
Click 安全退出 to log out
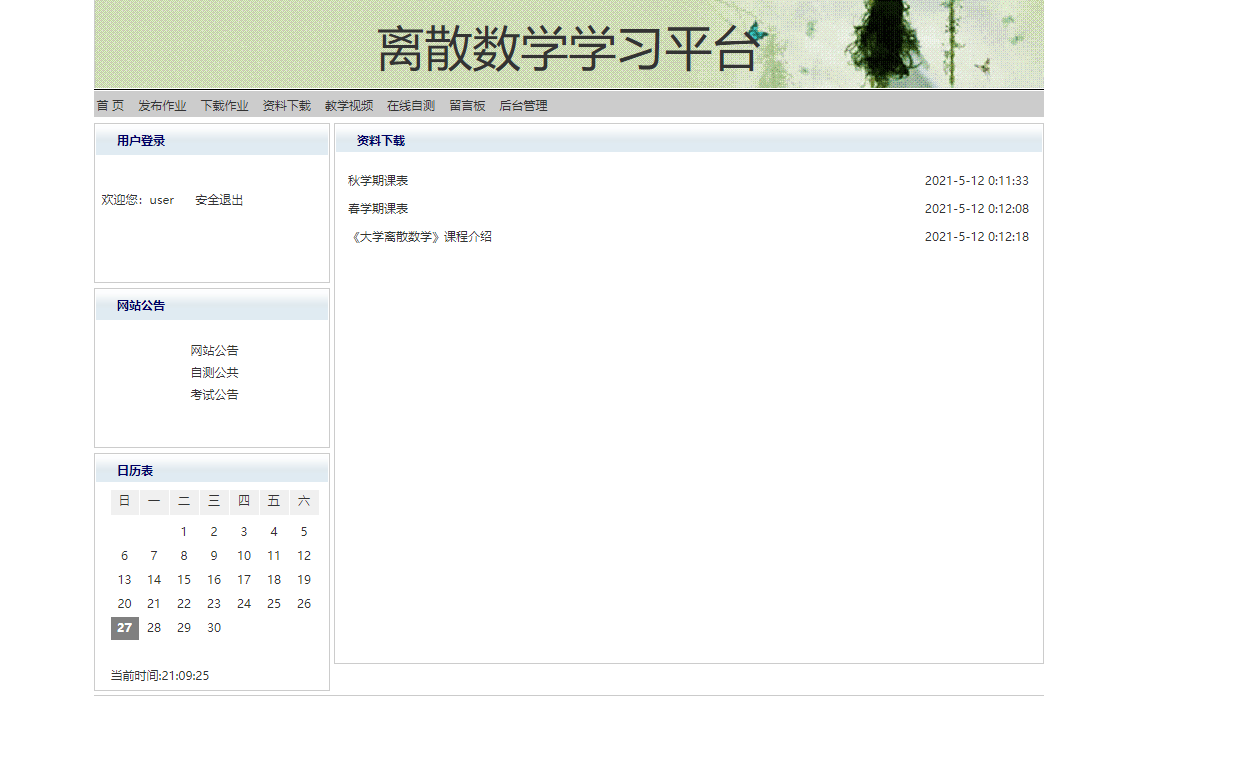(219, 199)
